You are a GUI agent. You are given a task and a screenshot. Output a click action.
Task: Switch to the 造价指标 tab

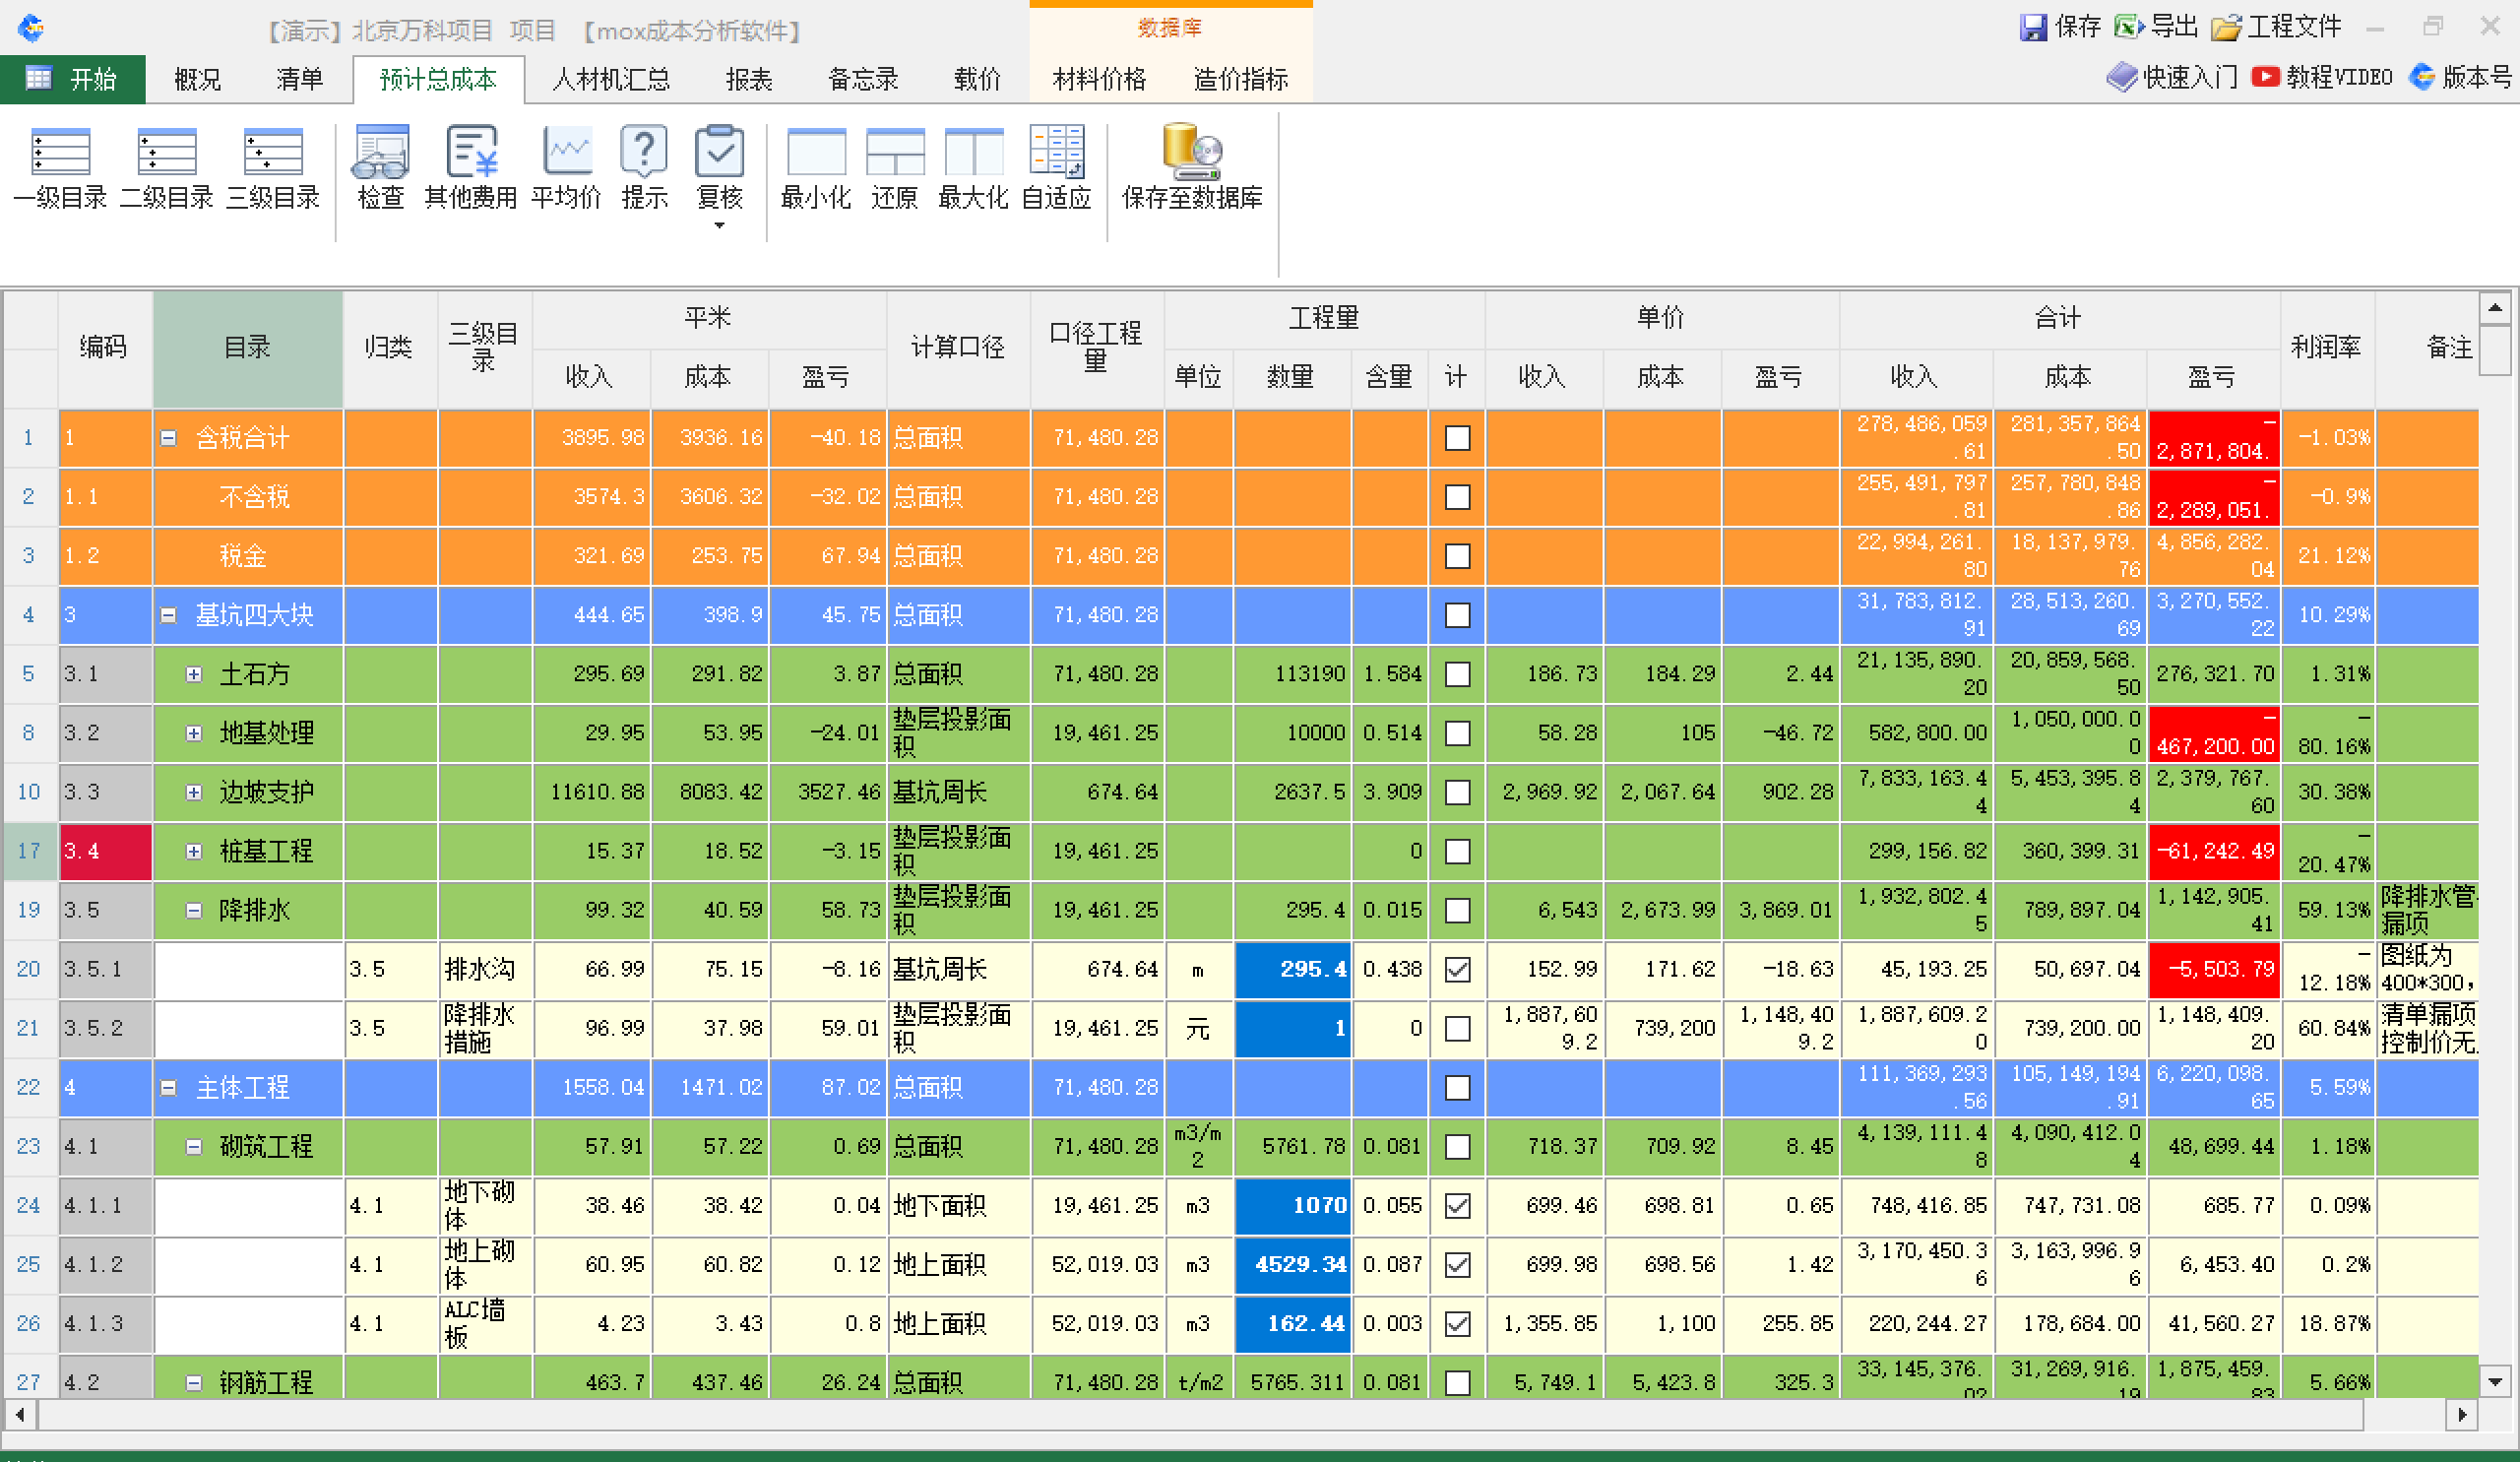1240,79
